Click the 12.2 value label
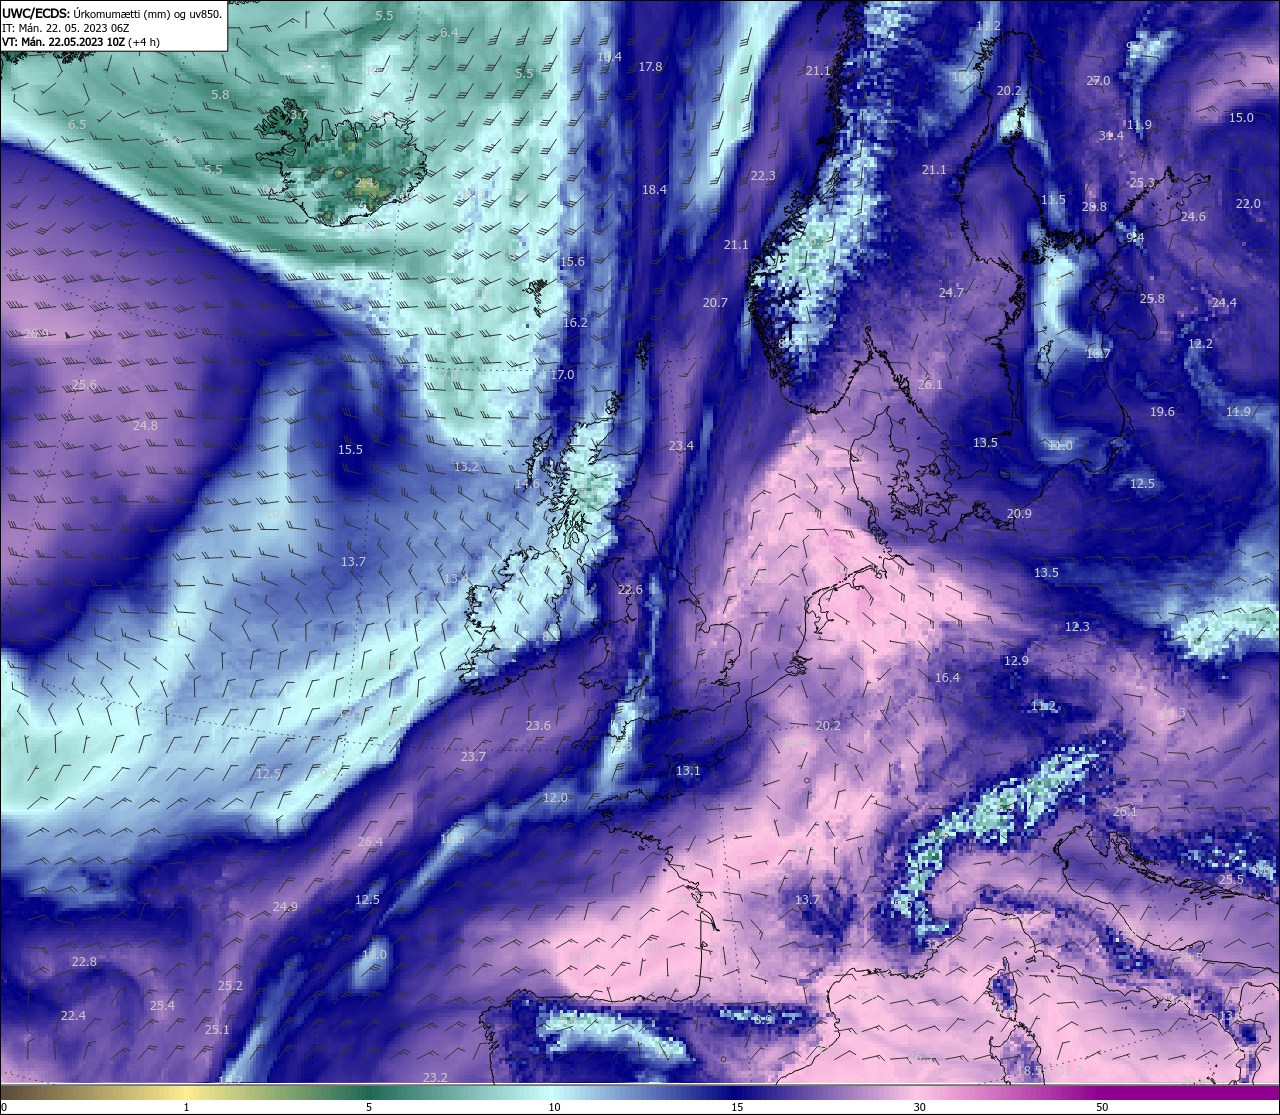 [x=1200, y=344]
